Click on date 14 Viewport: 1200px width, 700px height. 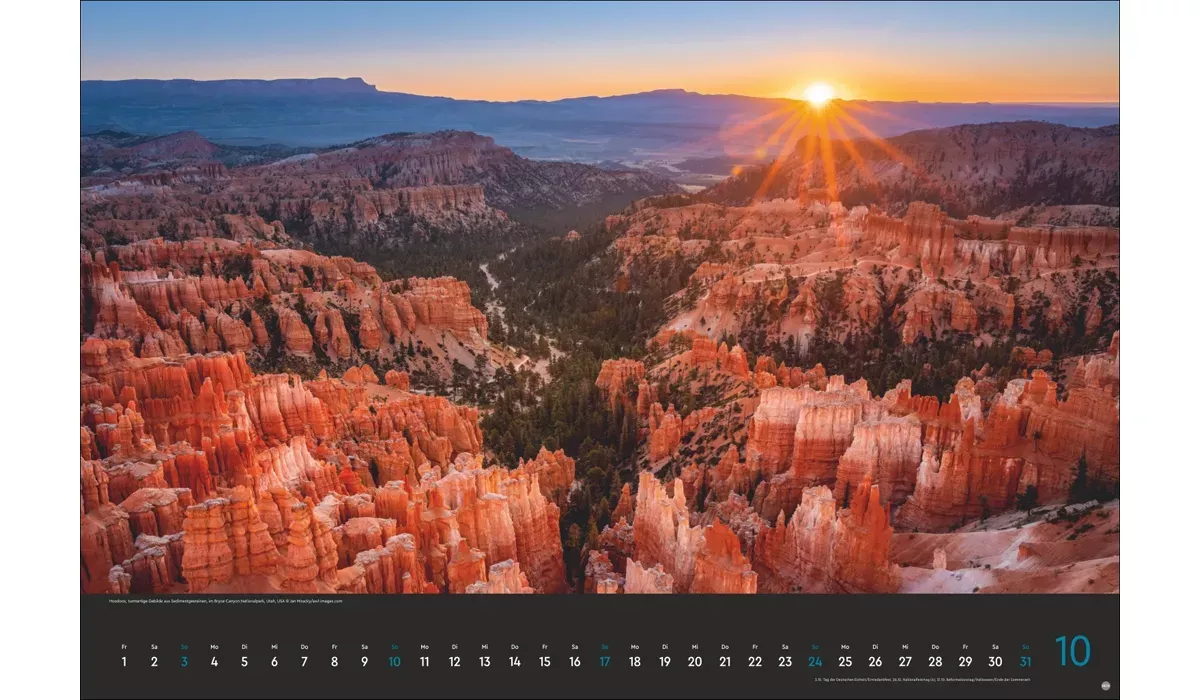(x=514, y=662)
